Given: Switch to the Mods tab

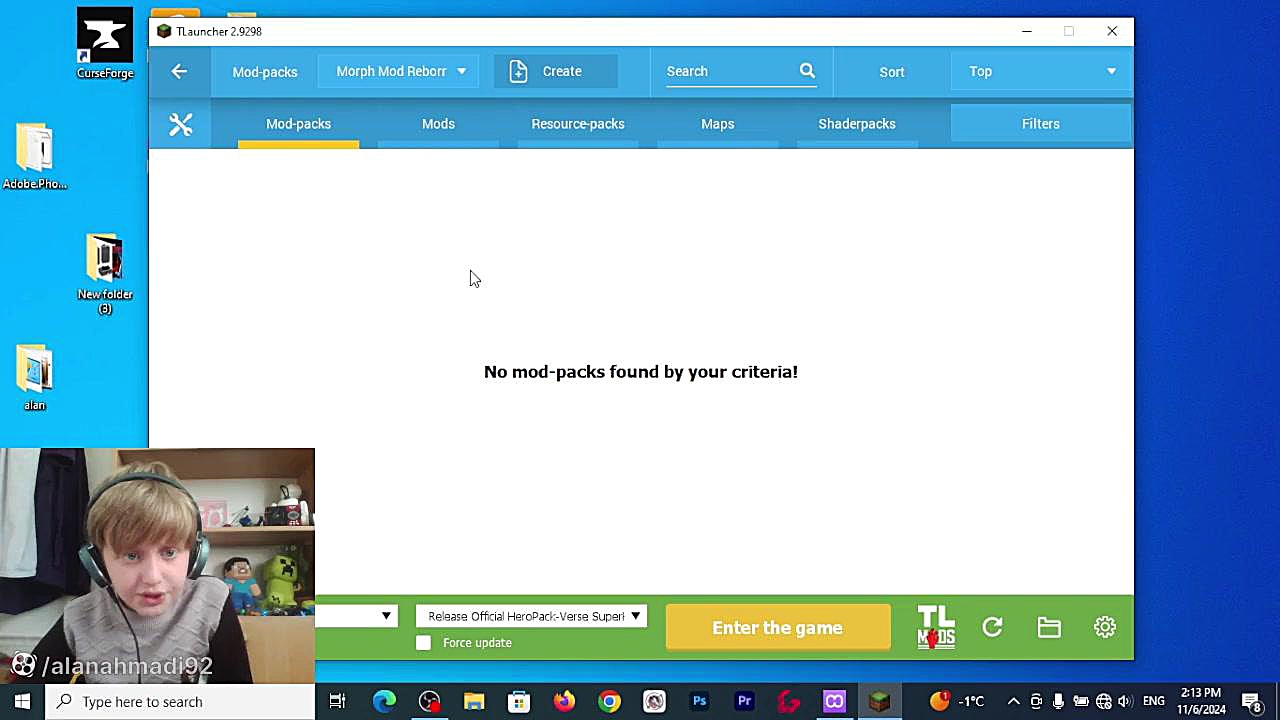Looking at the screenshot, I should [x=438, y=124].
